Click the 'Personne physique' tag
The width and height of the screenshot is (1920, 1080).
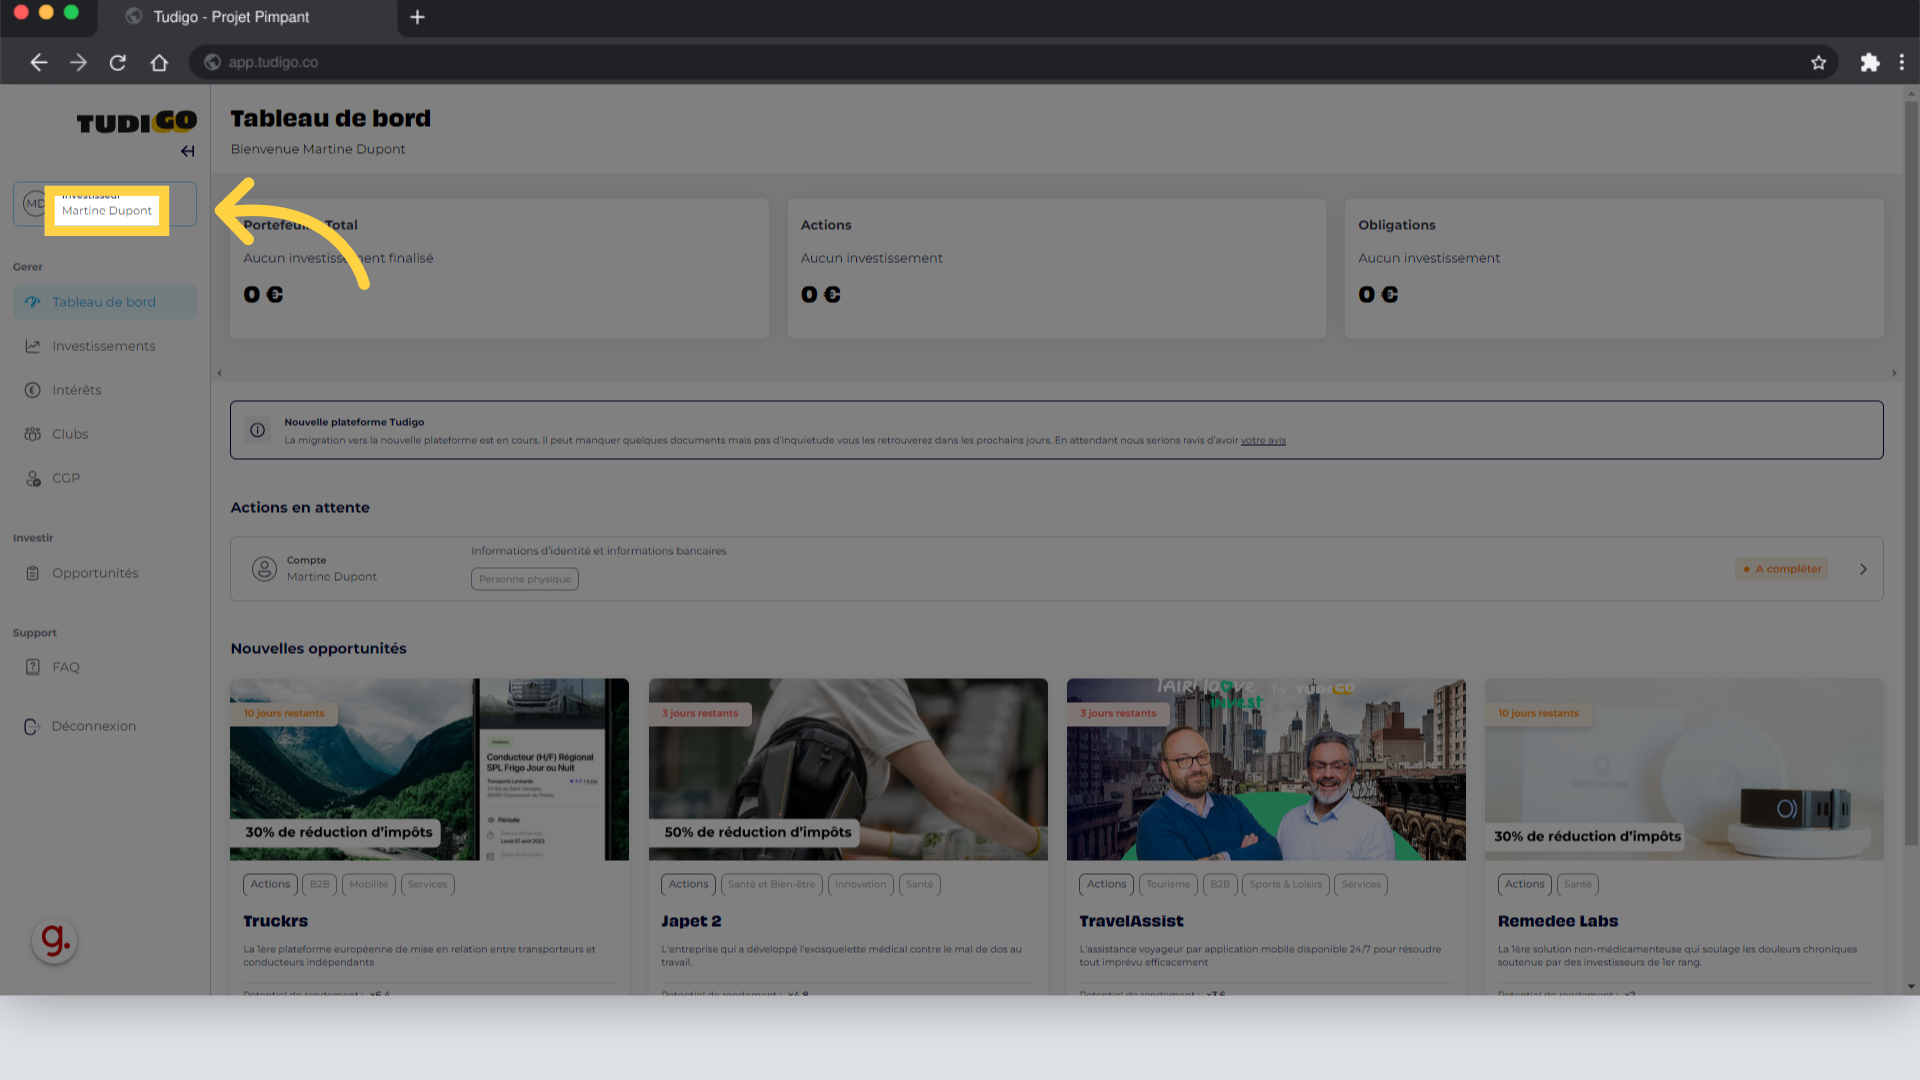(x=525, y=579)
